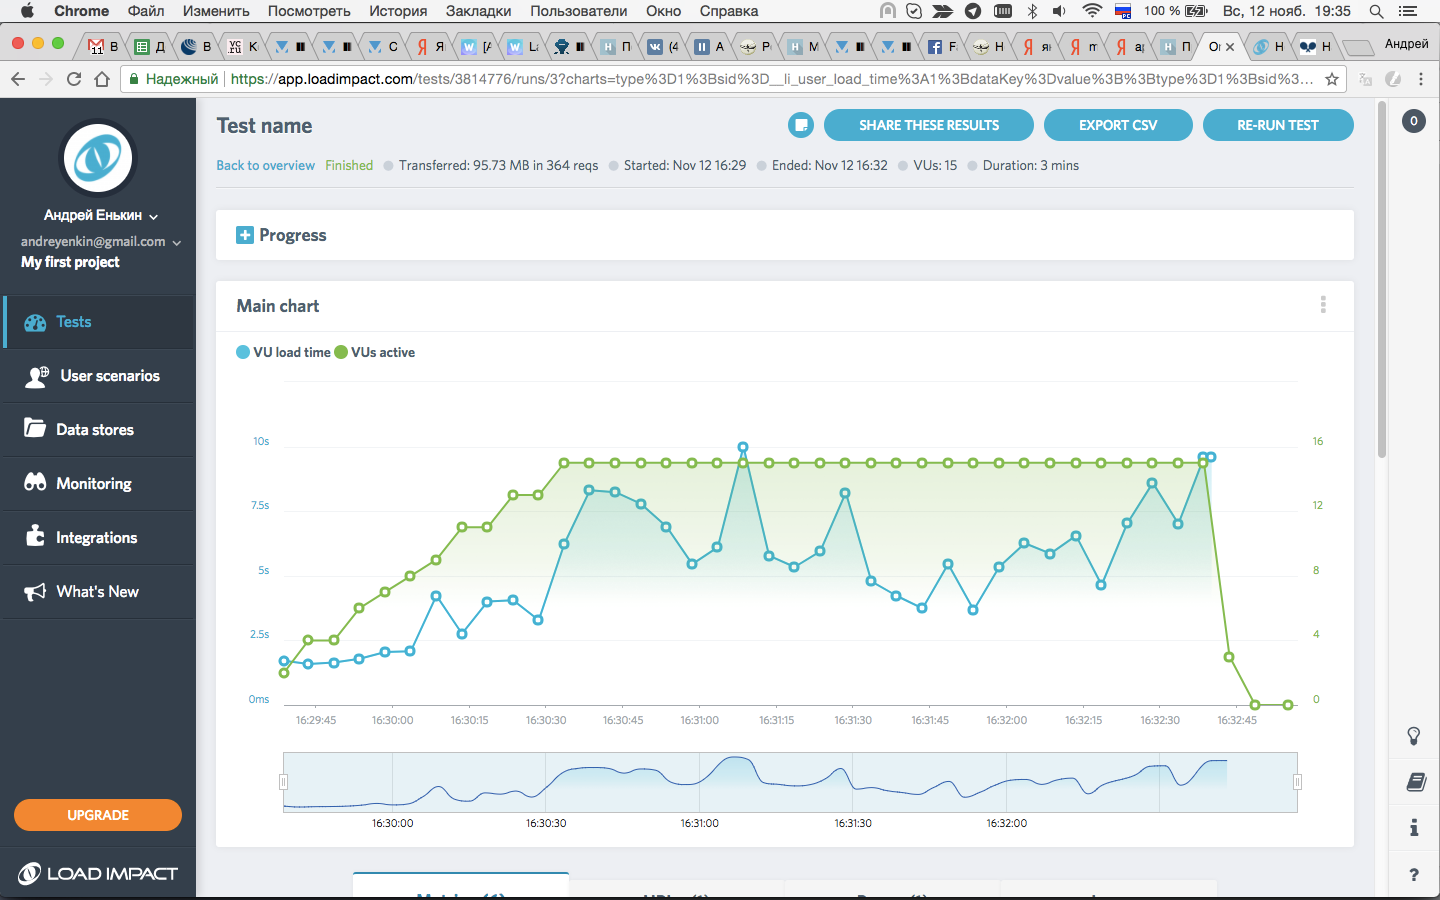Open Закладки menu
The height and width of the screenshot is (900, 1440).
click(478, 11)
